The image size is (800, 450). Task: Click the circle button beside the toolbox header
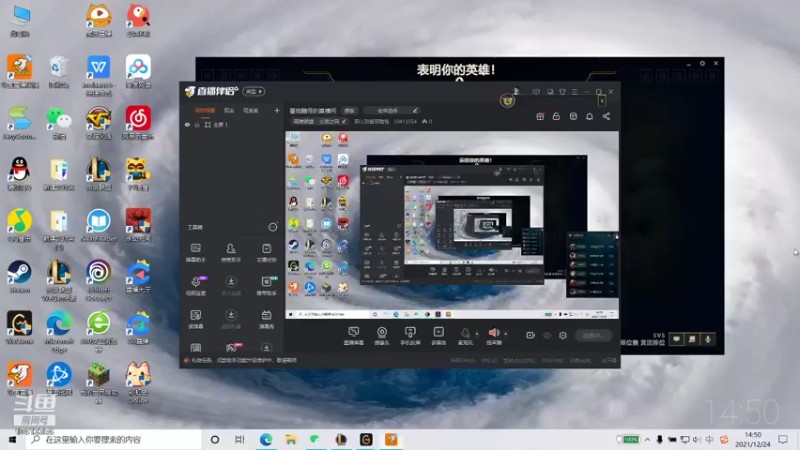pyautogui.click(x=273, y=227)
